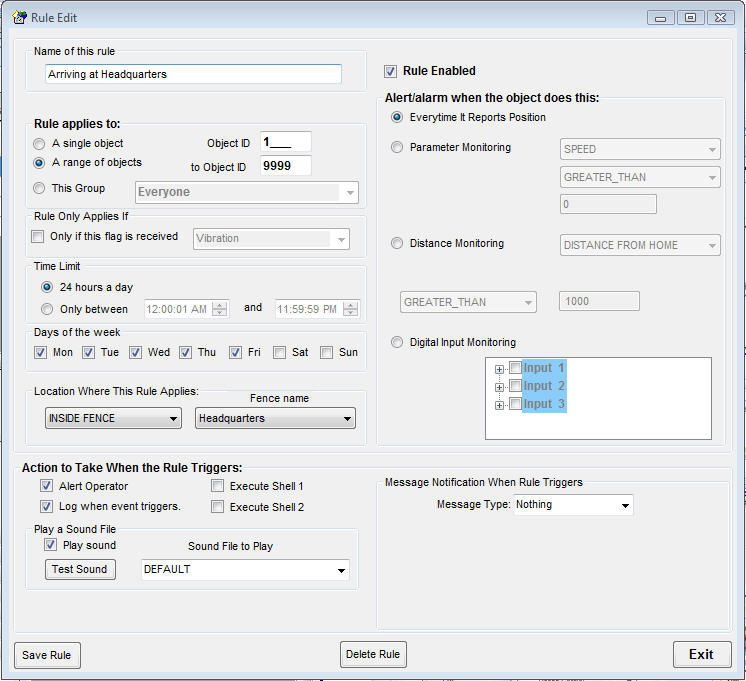This screenshot has width=746, height=681.
Task: Uncheck the Wed day checkbox
Action: pos(136,353)
